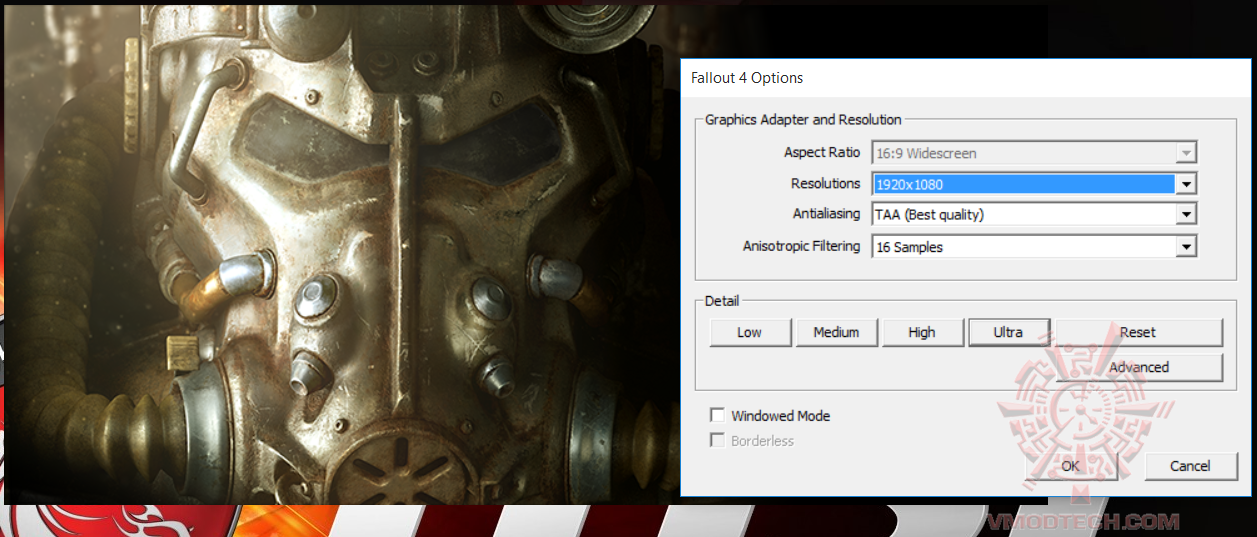Expand the Anisotropic Filtering dropdown arrow
This screenshot has height=537, width=1257.
[x=1186, y=247]
